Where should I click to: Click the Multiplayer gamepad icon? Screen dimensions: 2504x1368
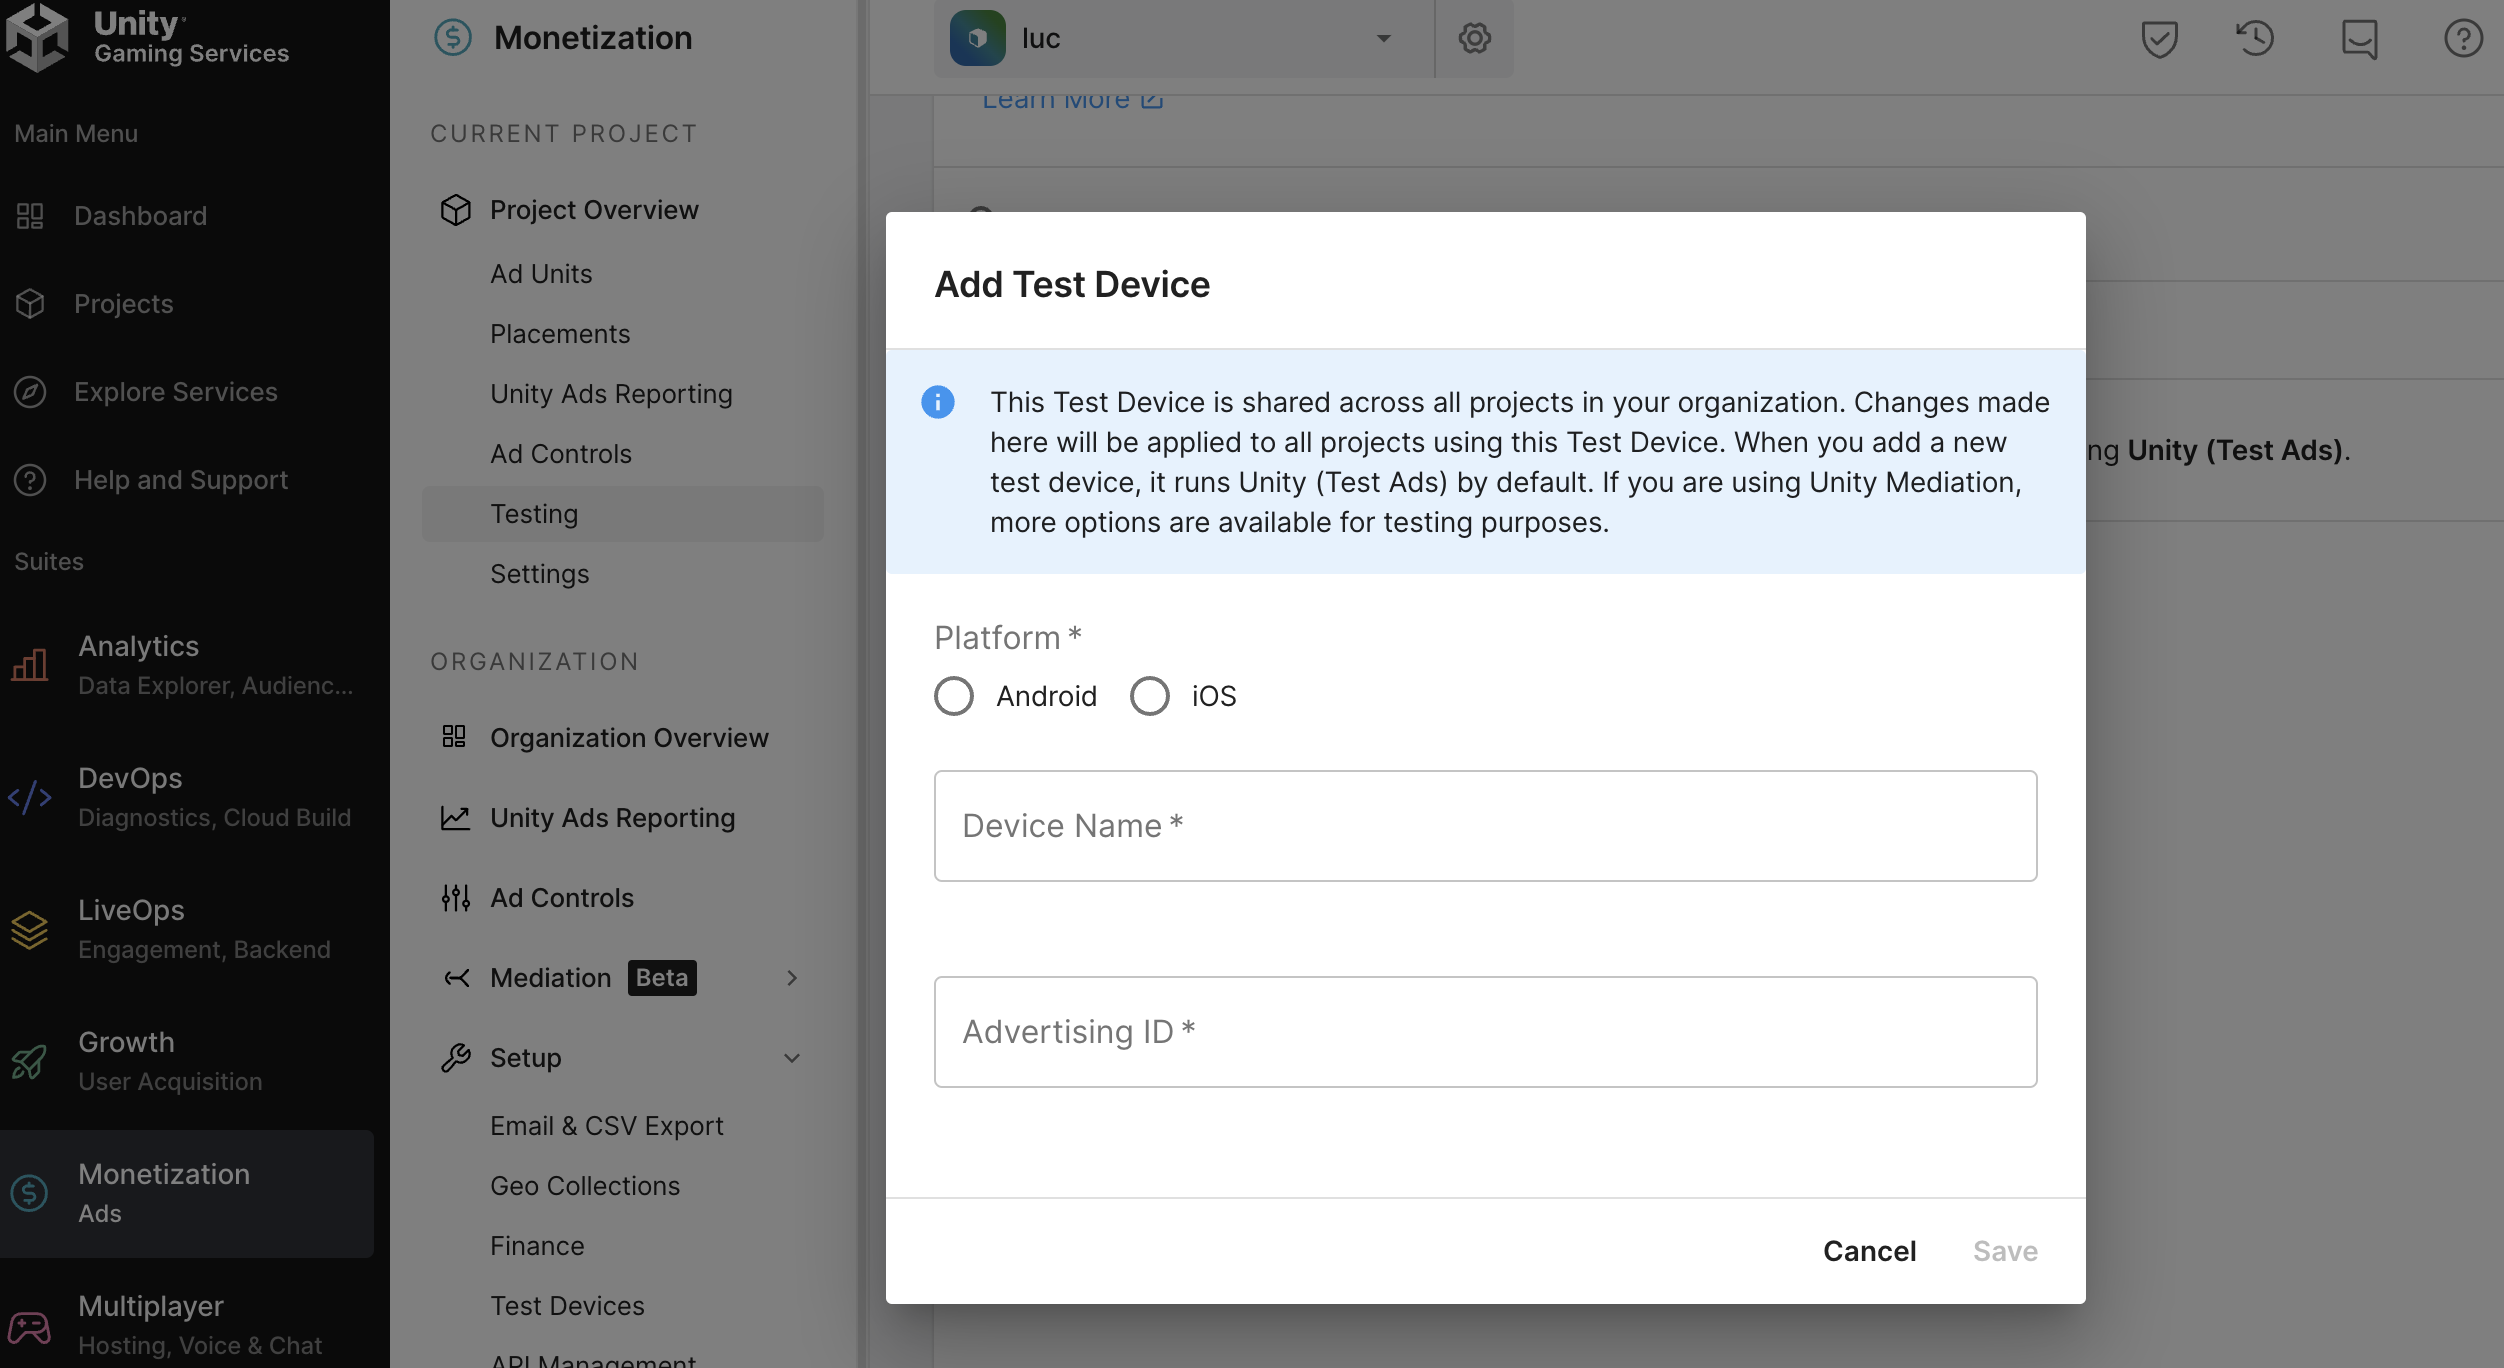click(30, 1327)
